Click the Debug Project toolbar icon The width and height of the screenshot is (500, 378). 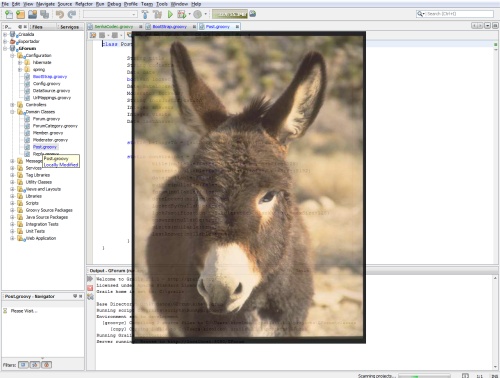pos(182,14)
